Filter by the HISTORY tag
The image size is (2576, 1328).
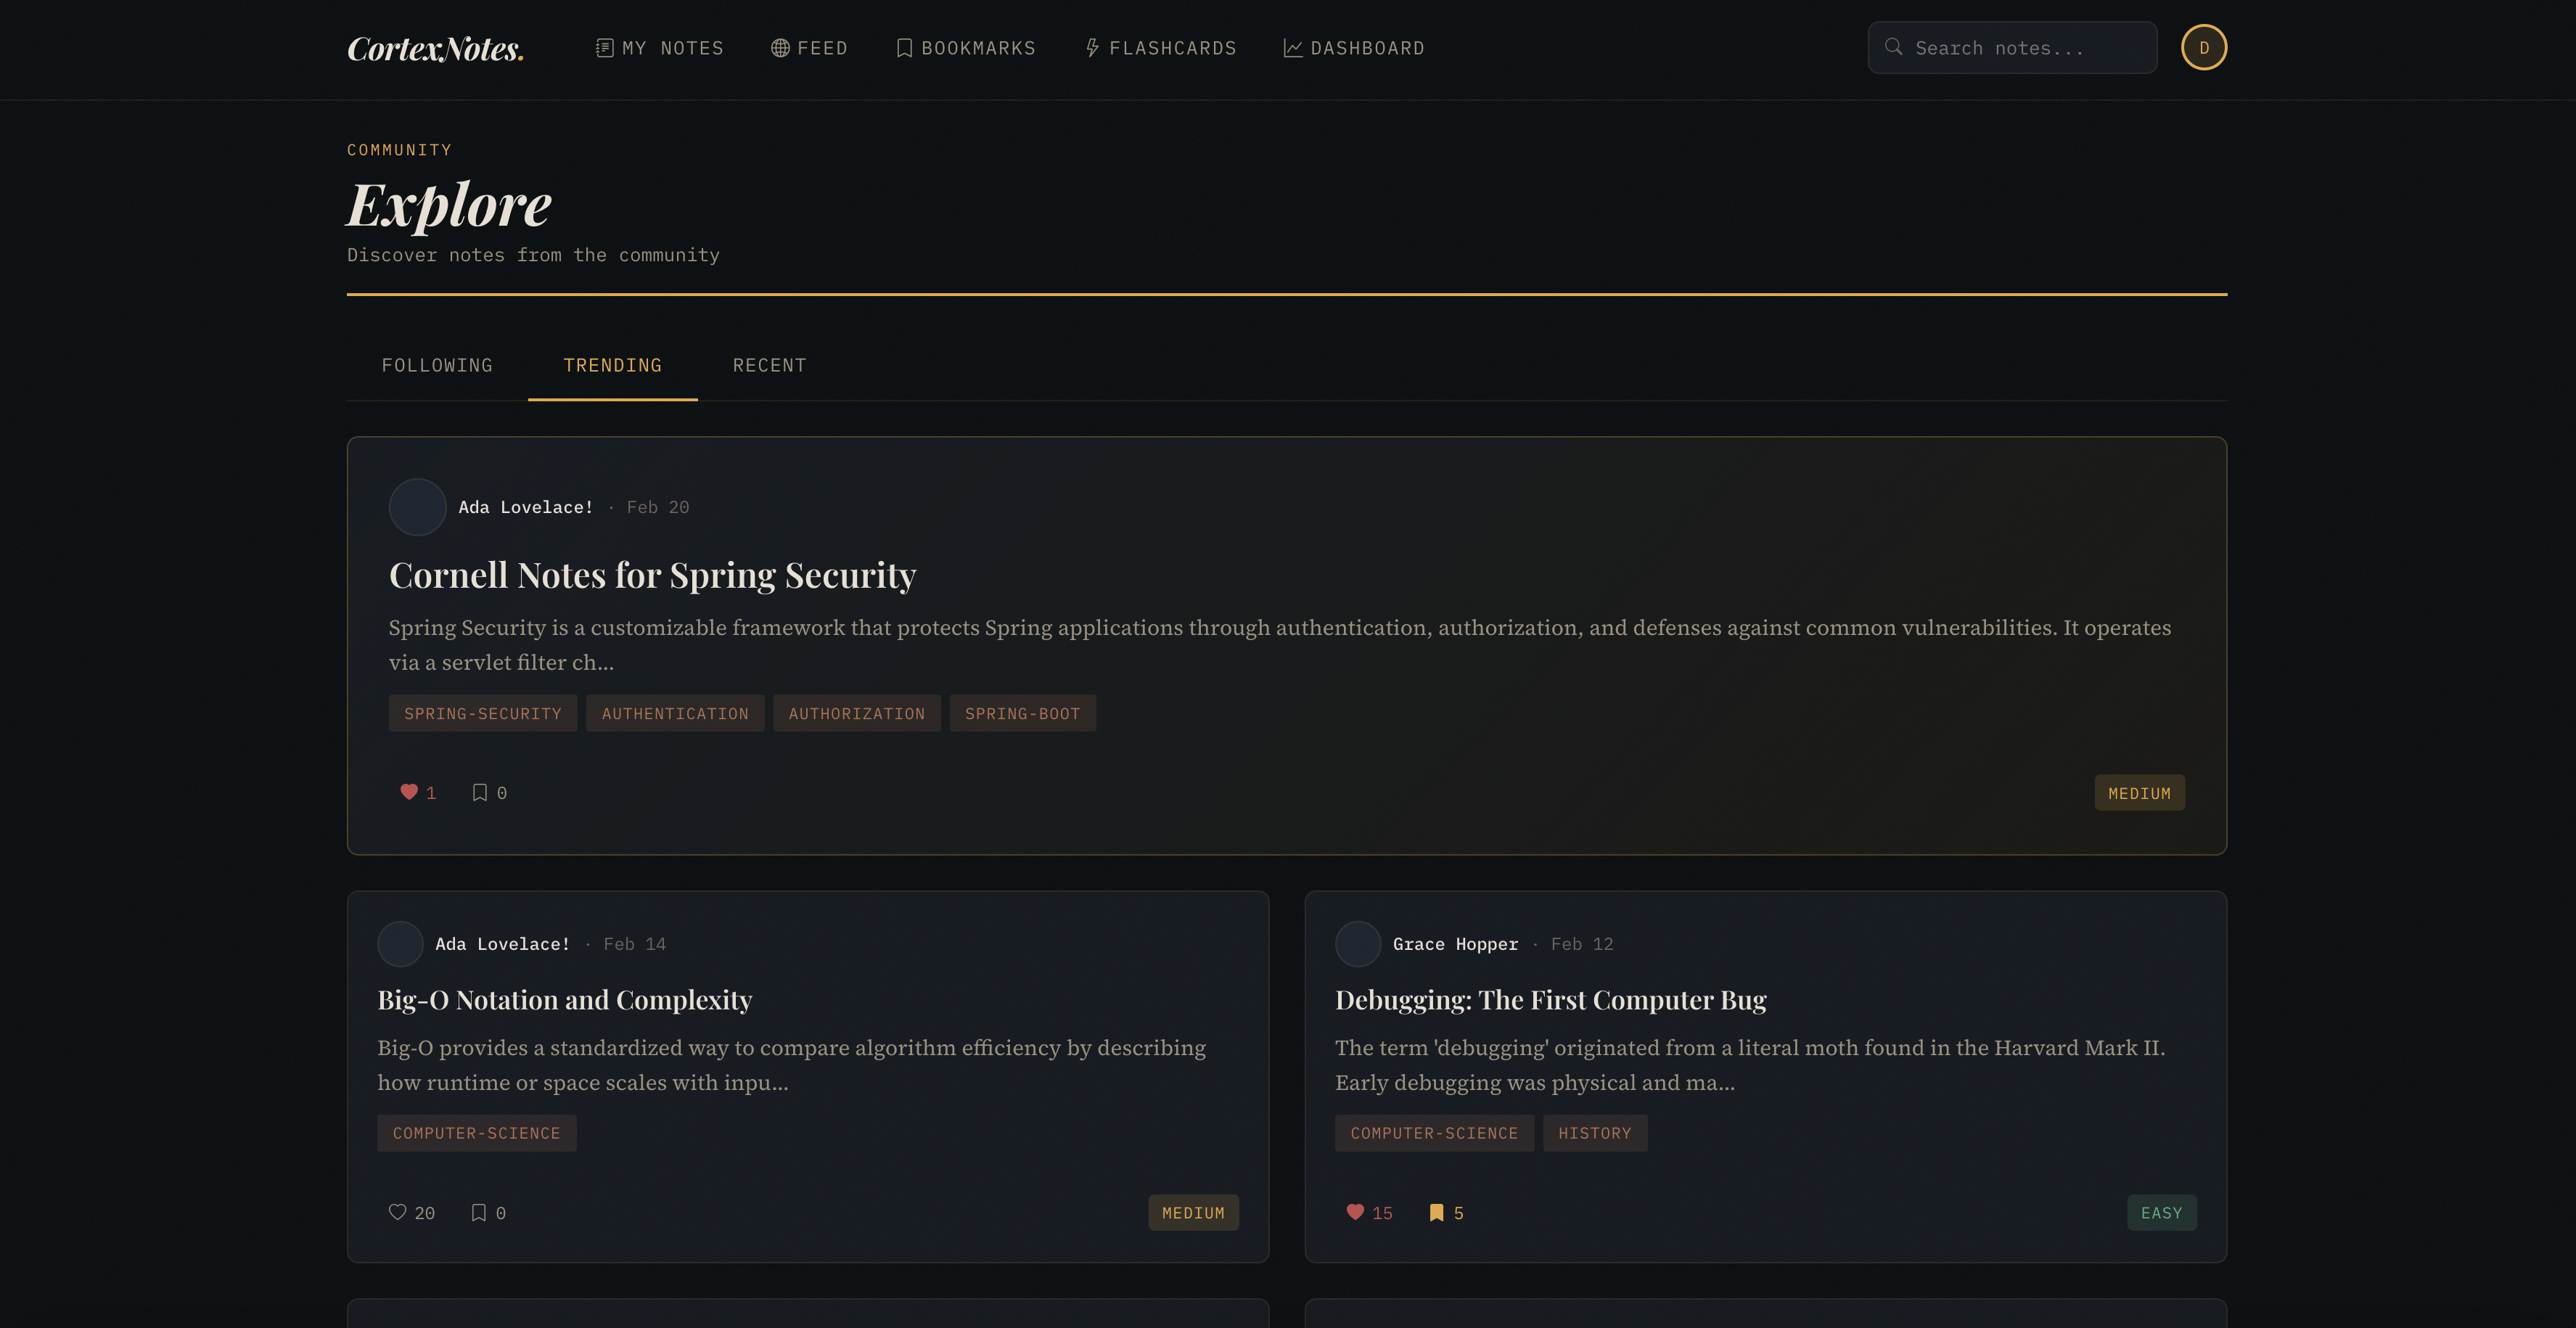(1594, 1133)
